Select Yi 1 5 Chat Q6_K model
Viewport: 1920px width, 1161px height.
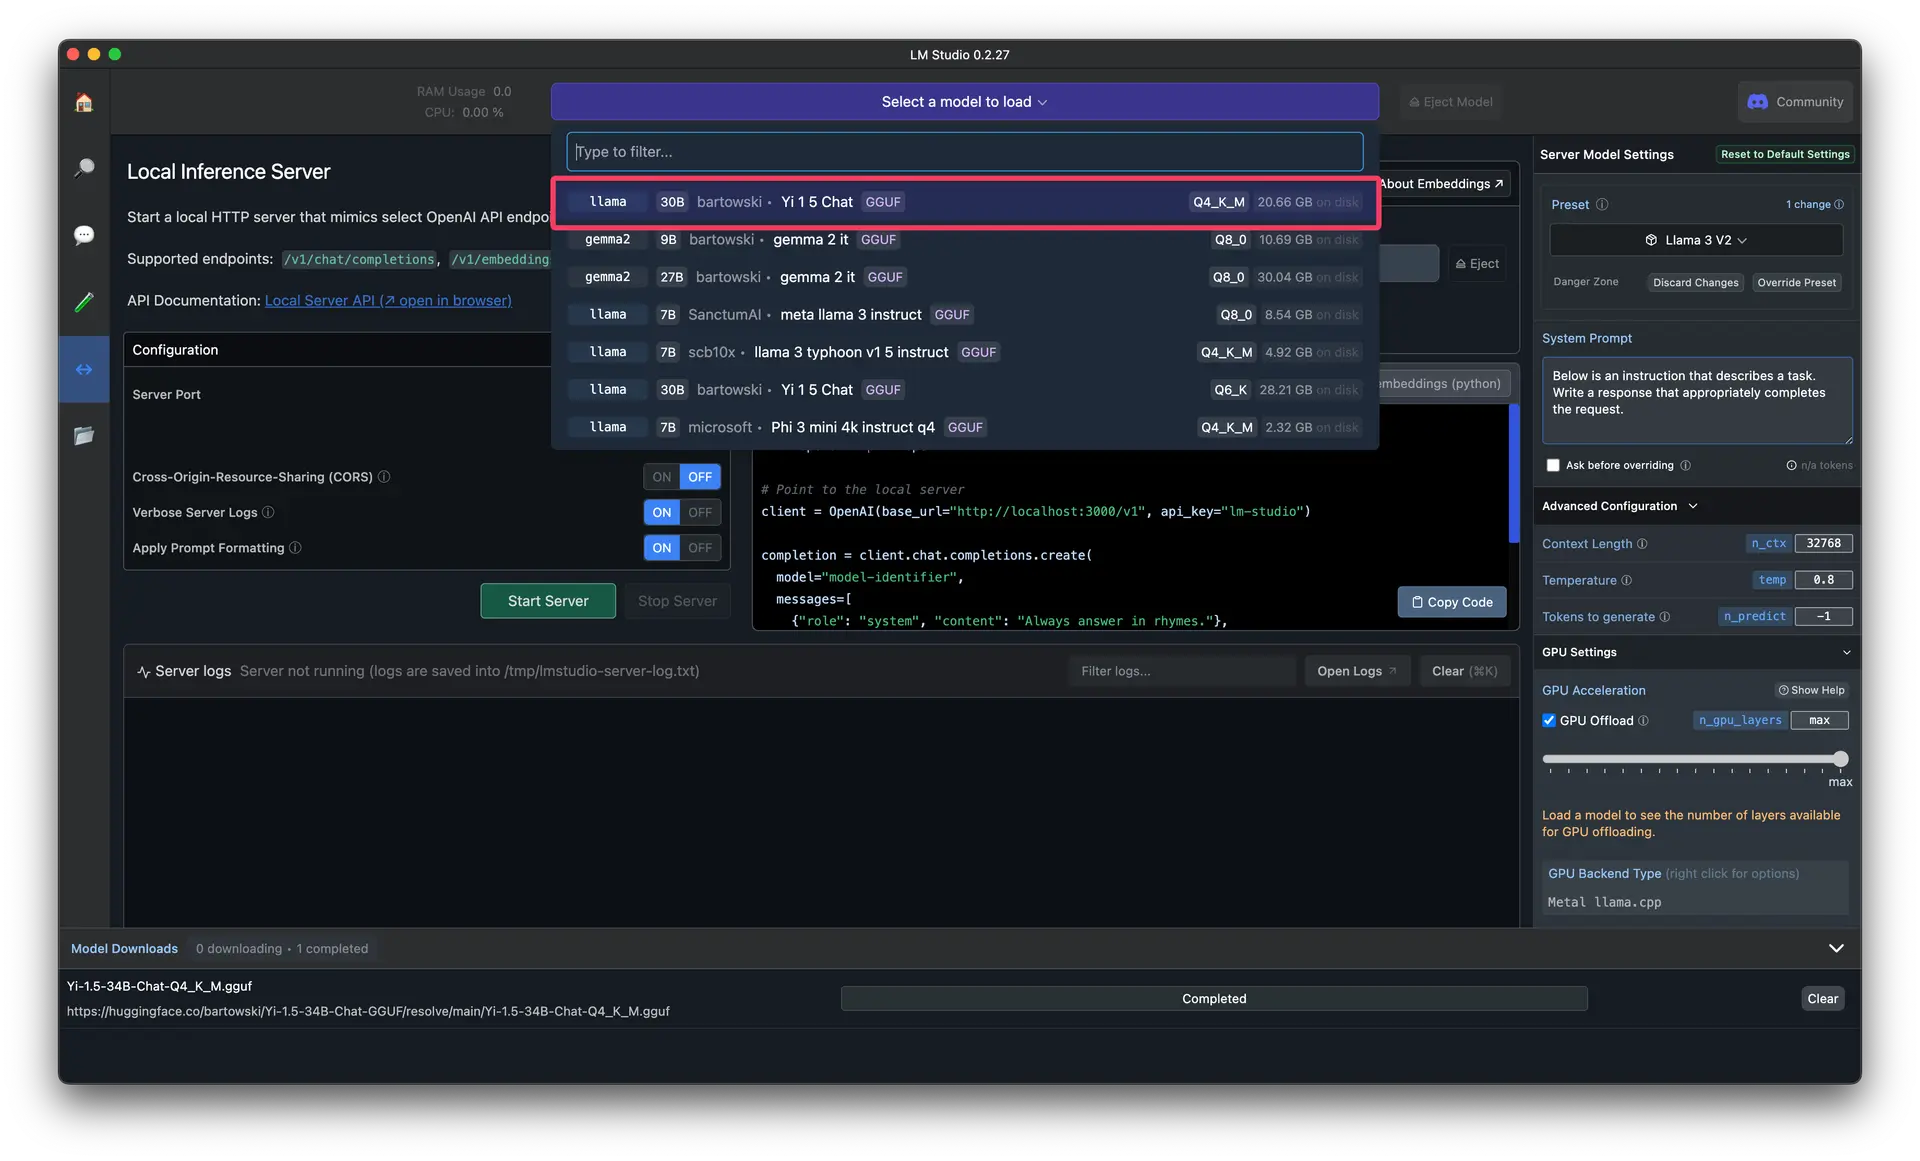964,390
